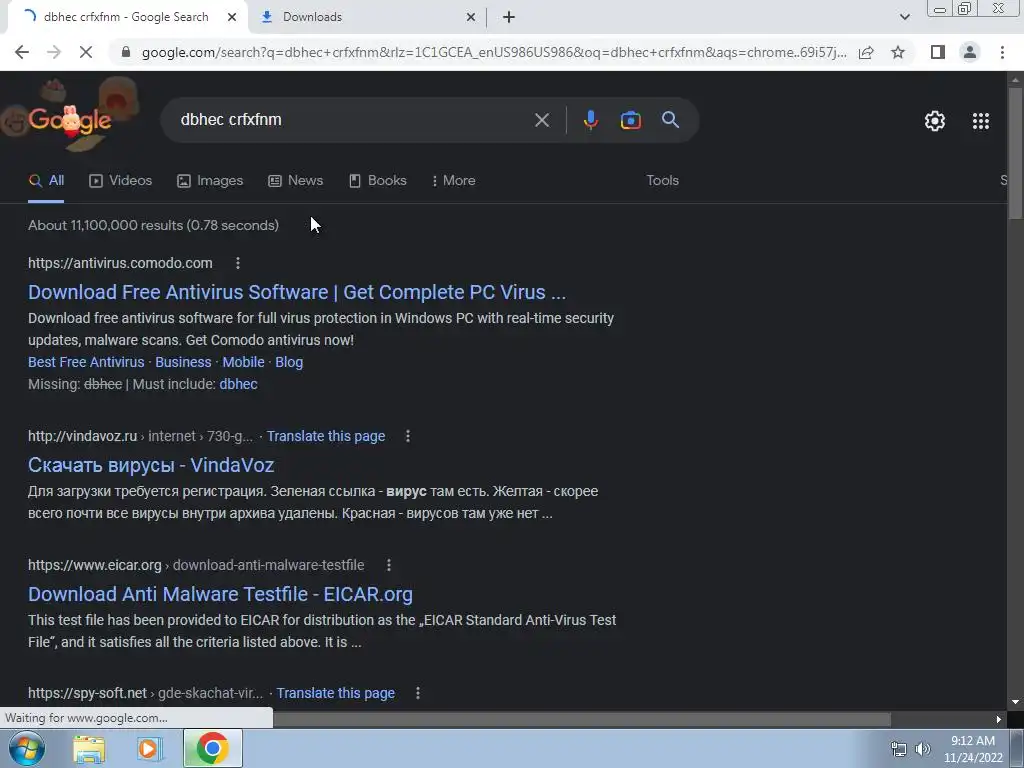Viewport: 1024px width, 768px height.
Task: Expand the More search filters menu
Action: (x=454, y=181)
